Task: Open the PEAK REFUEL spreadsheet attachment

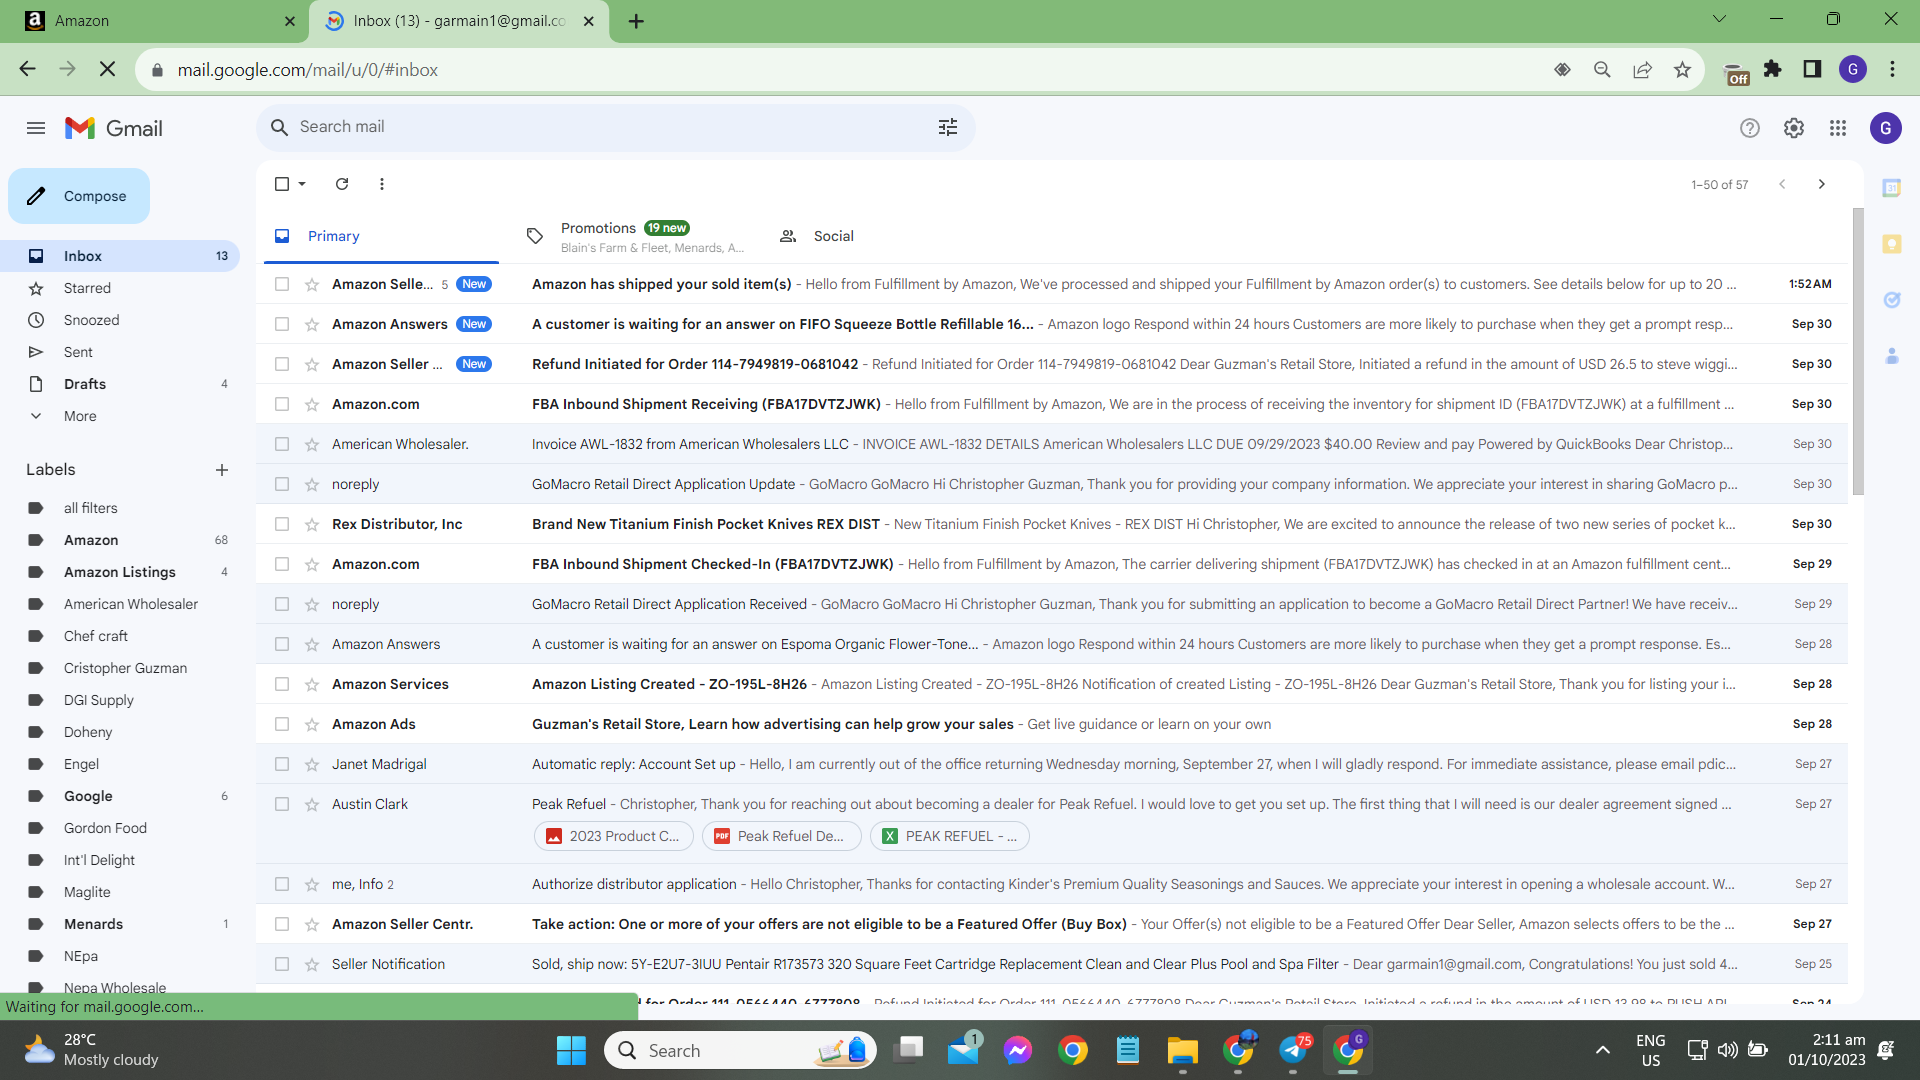Action: pyautogui.click(x=950, y=836)
